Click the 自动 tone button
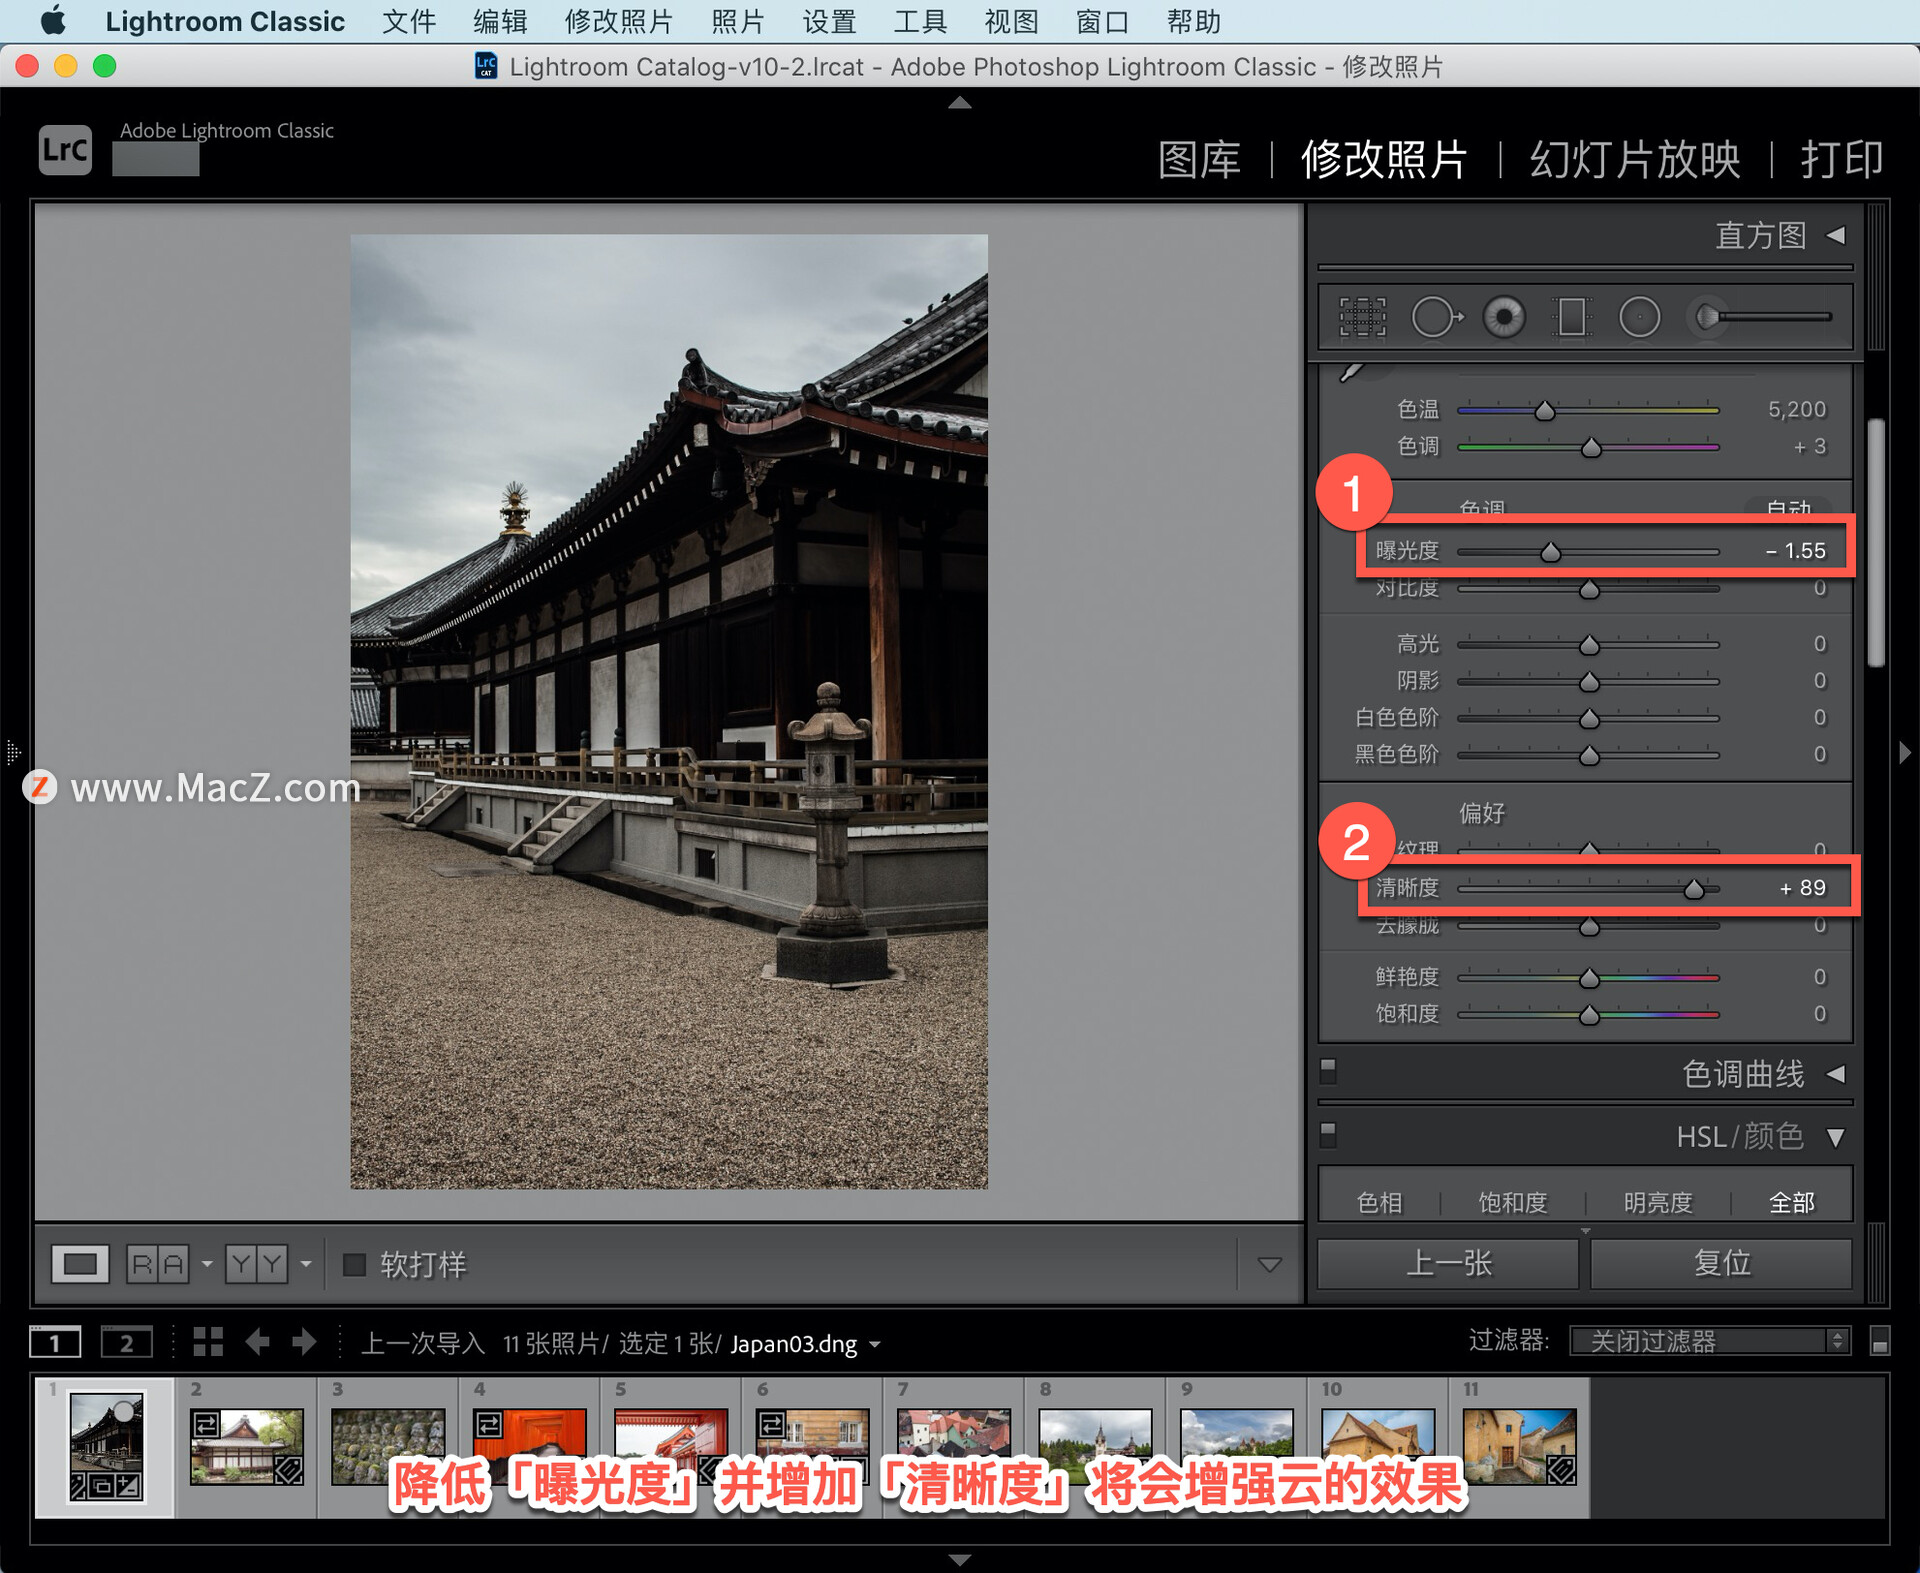1920x1573 pixels. point(1789,508)
